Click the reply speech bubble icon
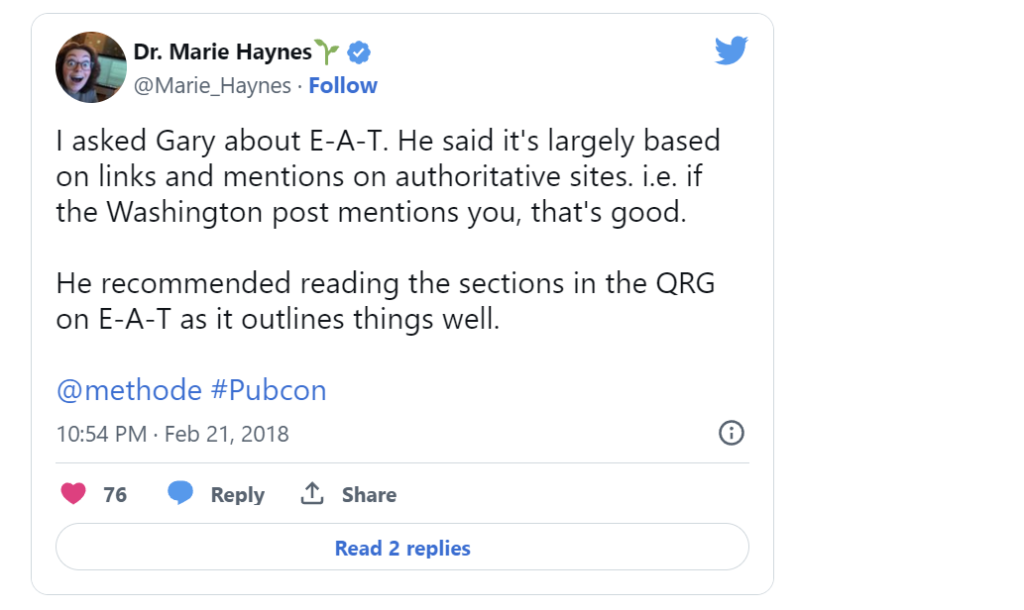 click(x=180, y=494)
